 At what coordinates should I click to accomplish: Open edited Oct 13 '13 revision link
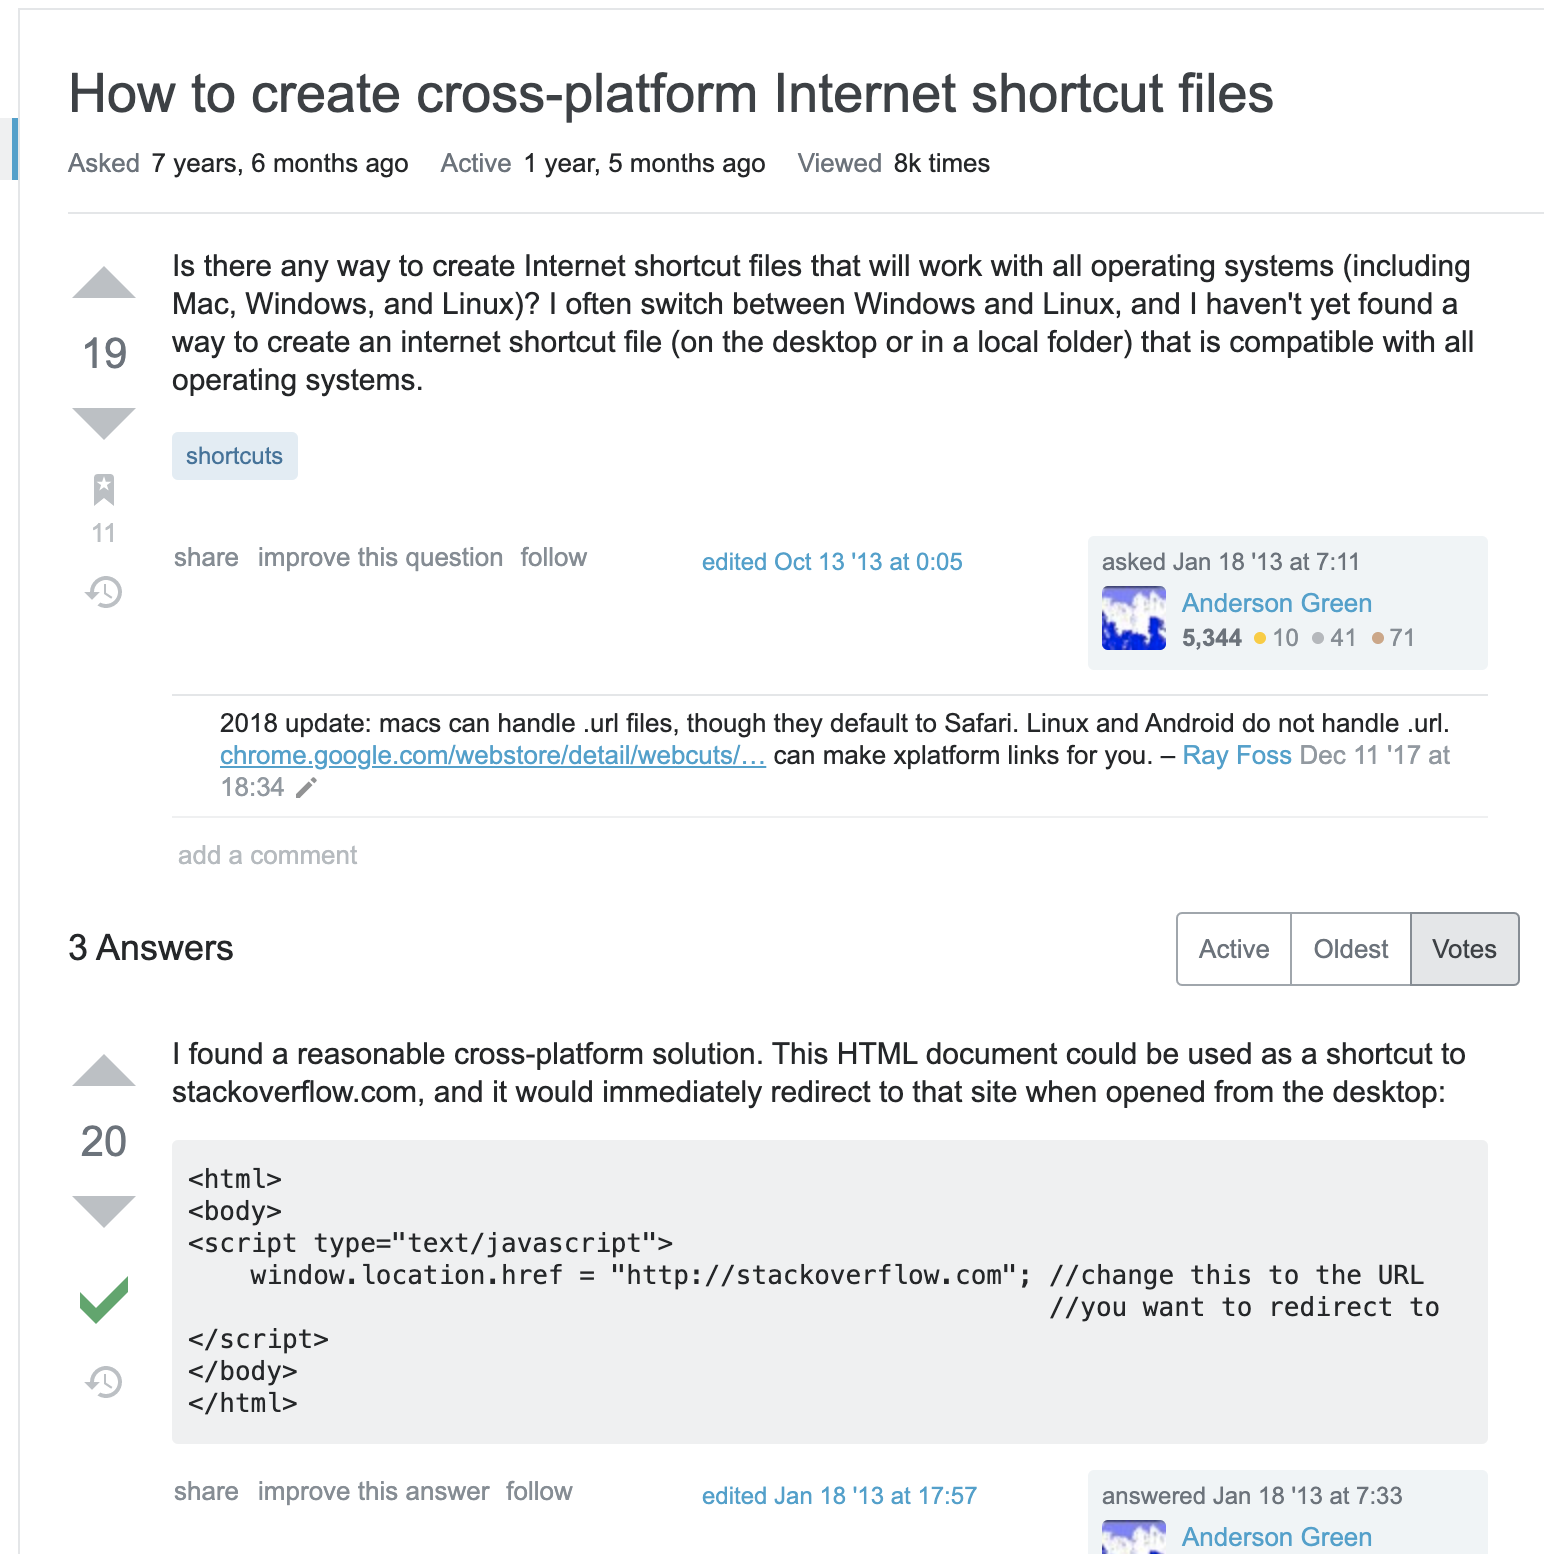832,562
